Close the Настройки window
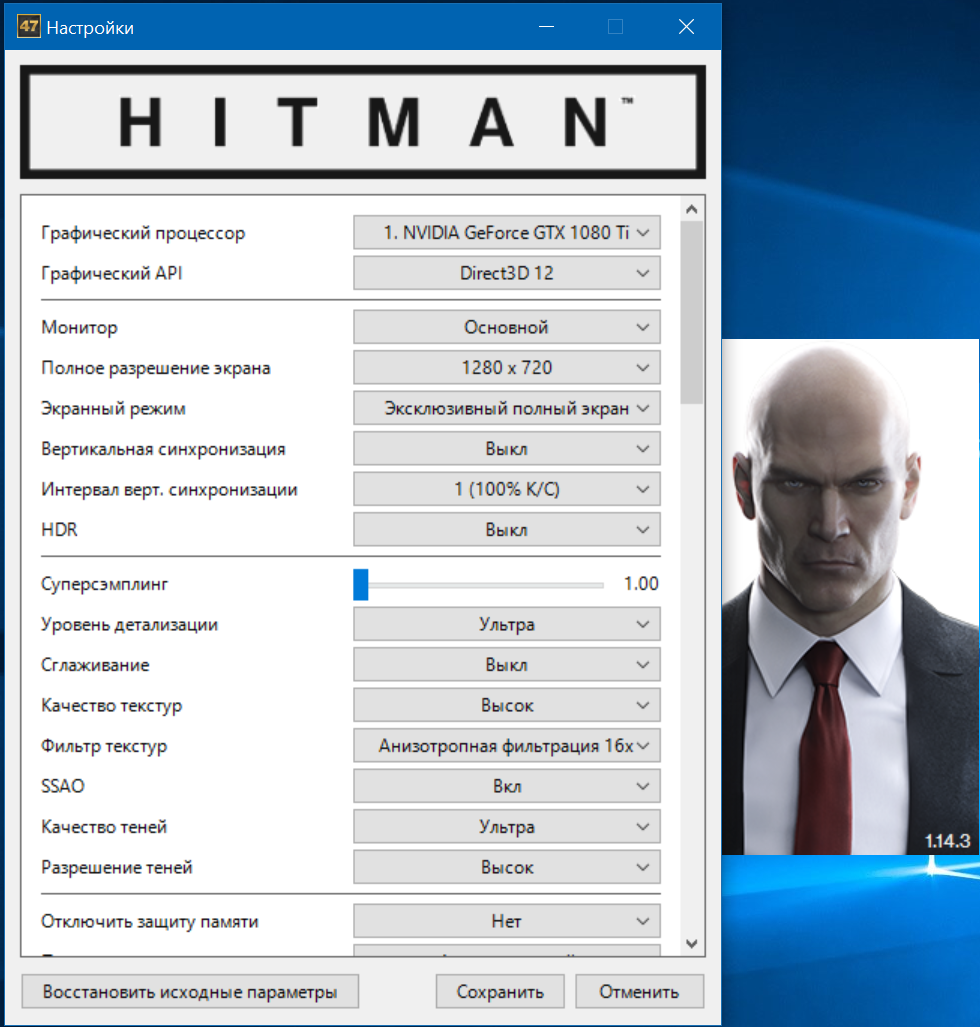This screenshot has height=1027, width=980. (686, 27)
